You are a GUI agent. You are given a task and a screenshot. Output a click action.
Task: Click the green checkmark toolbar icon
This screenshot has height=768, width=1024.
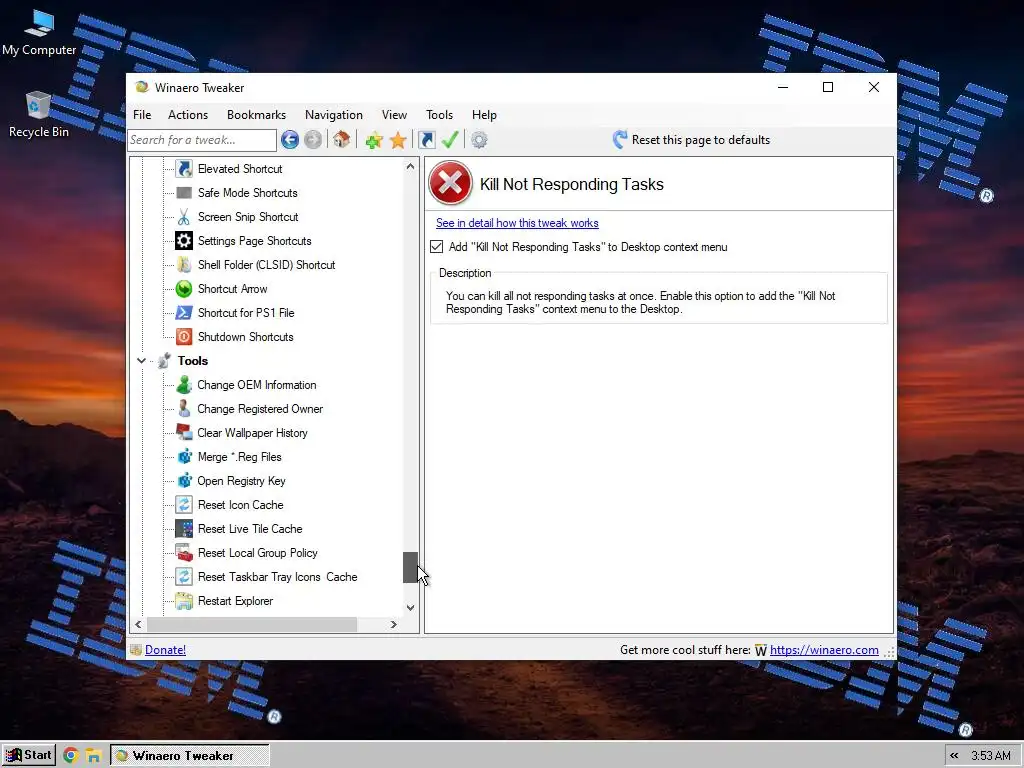(450, 140)
